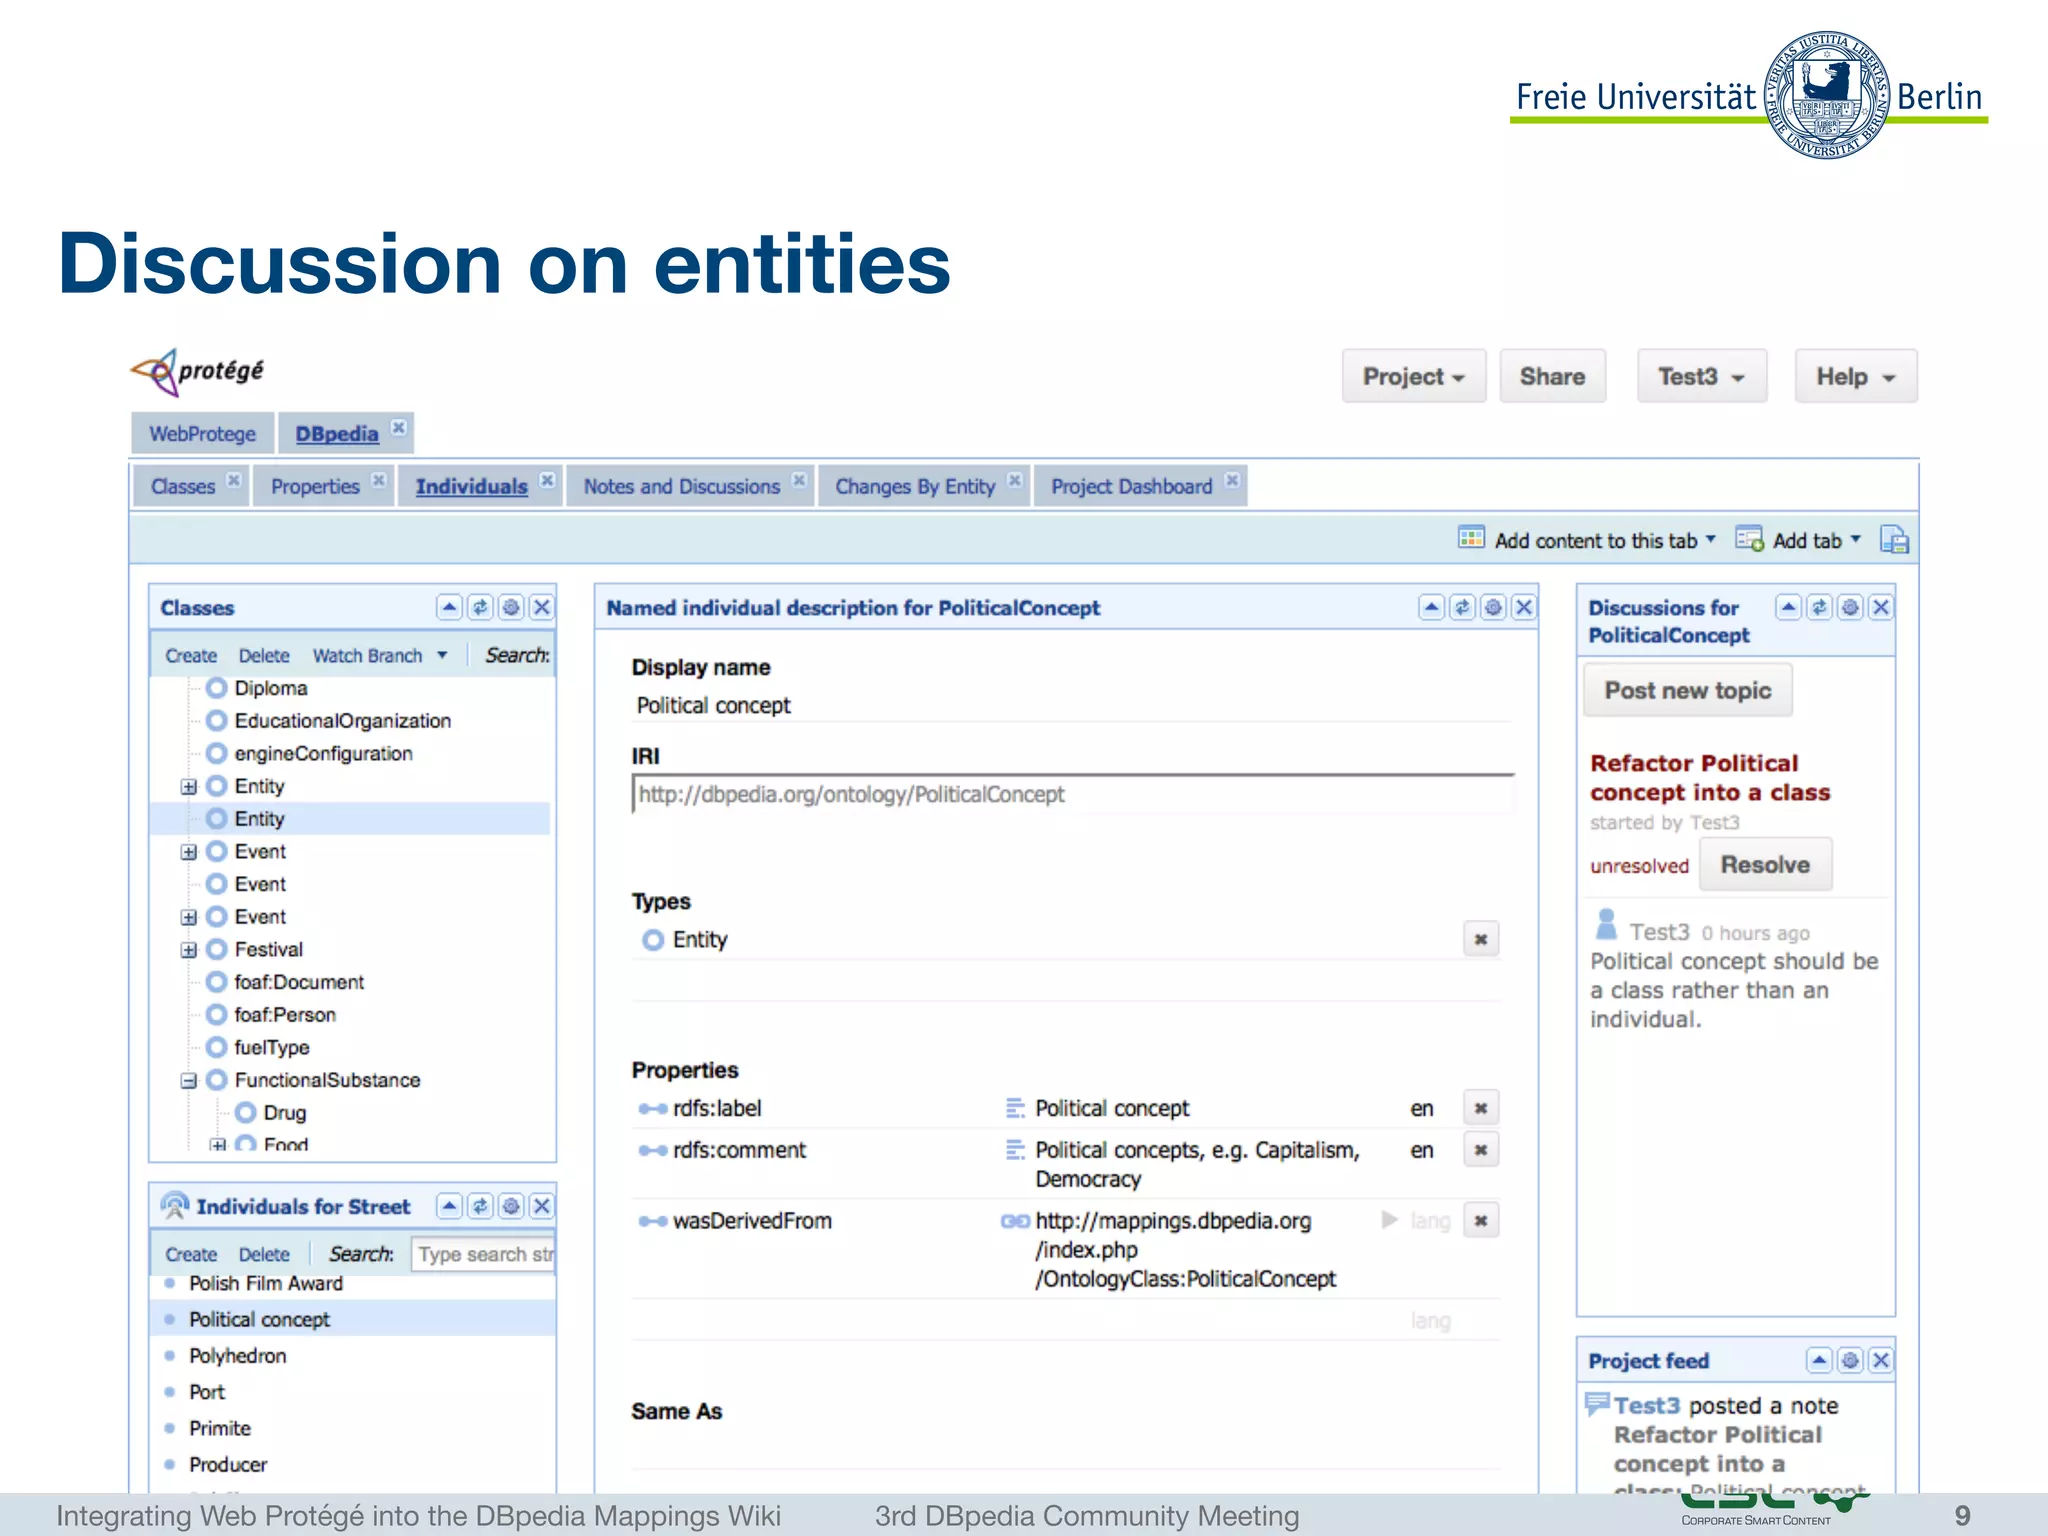Image resolution: width=2048 pixels, height=1536 pixels.
Task: Close the Properties tab
Action: pyautogui.click(x=378, y=480)
